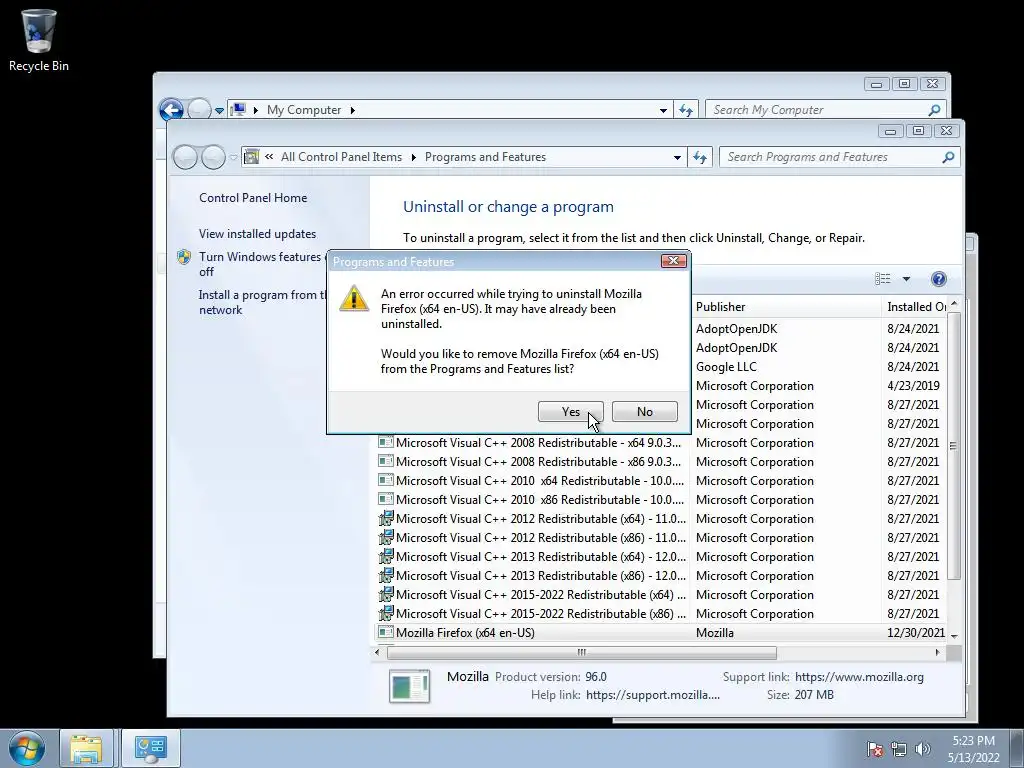Click Google LLC publisher cell
The image size is (1024, 768).
click(x=726, y=367)
